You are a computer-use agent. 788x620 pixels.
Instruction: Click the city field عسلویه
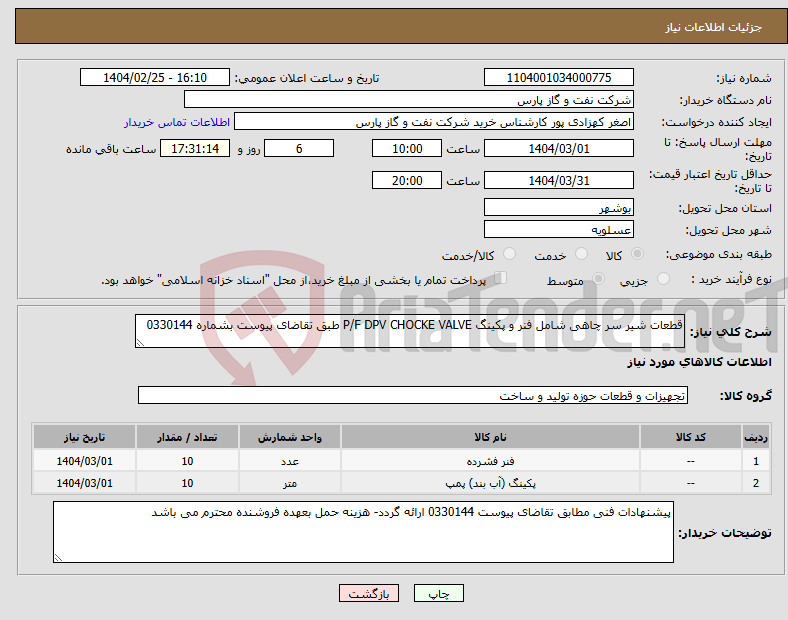pos(558,229)
